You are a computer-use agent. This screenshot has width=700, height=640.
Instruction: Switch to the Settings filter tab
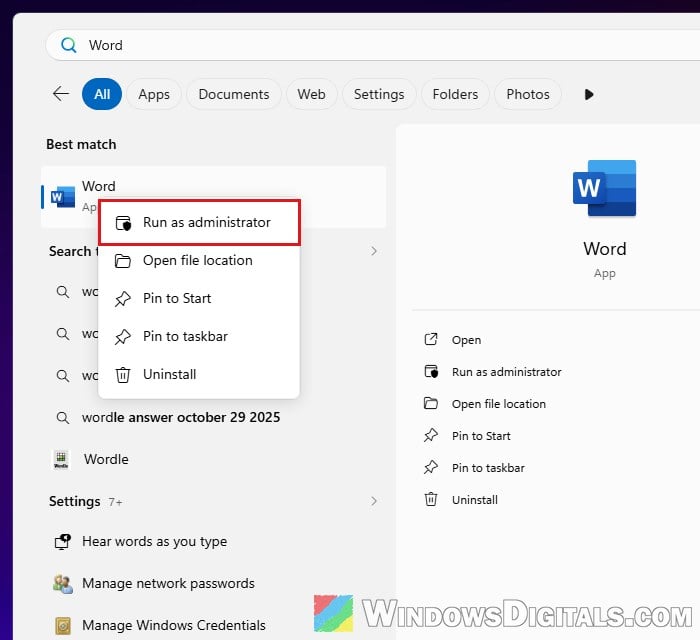(x=379, y=94)
